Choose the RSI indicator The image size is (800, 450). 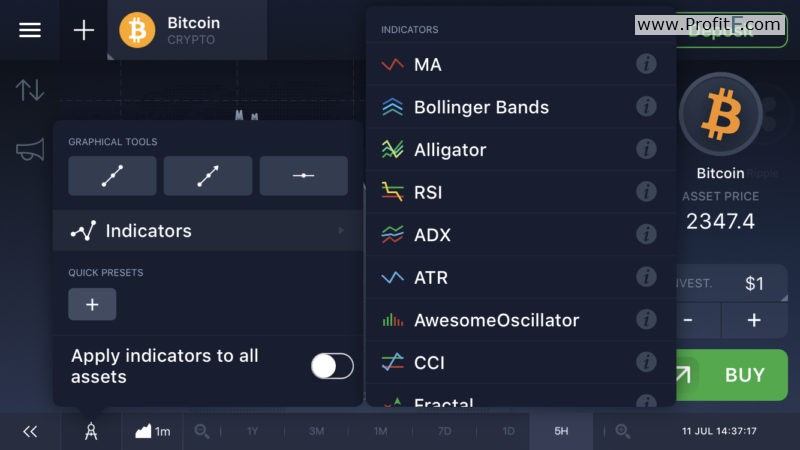[520, 192]
